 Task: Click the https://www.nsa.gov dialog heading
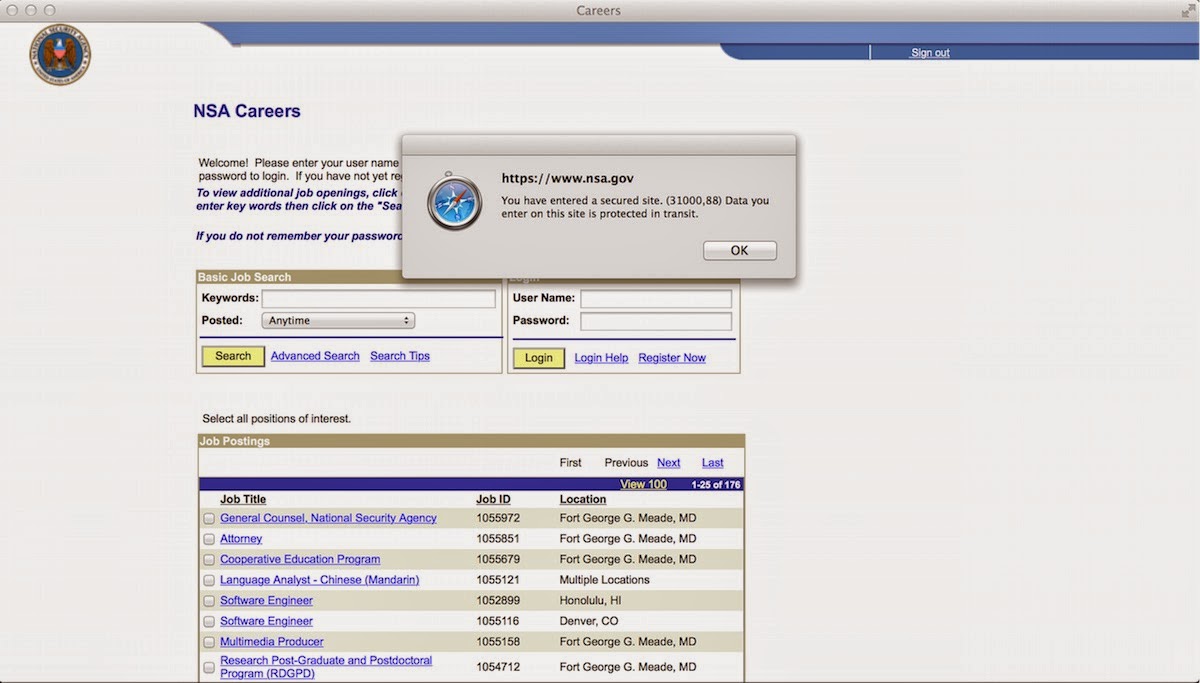click(567, 178)
